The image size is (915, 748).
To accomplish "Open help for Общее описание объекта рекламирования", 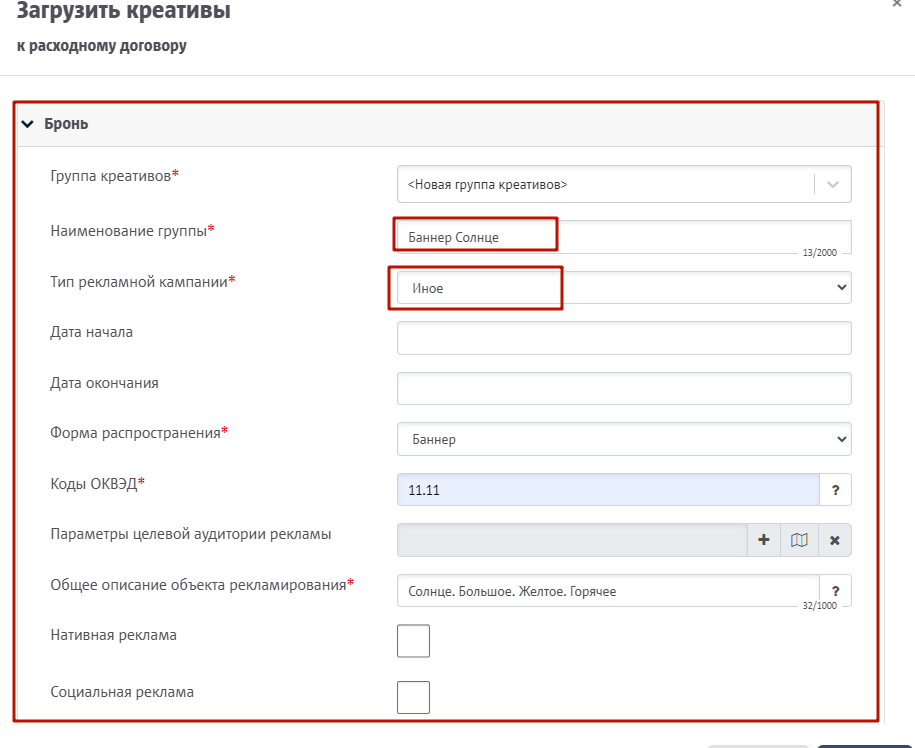I will click(x=835, y=591).
